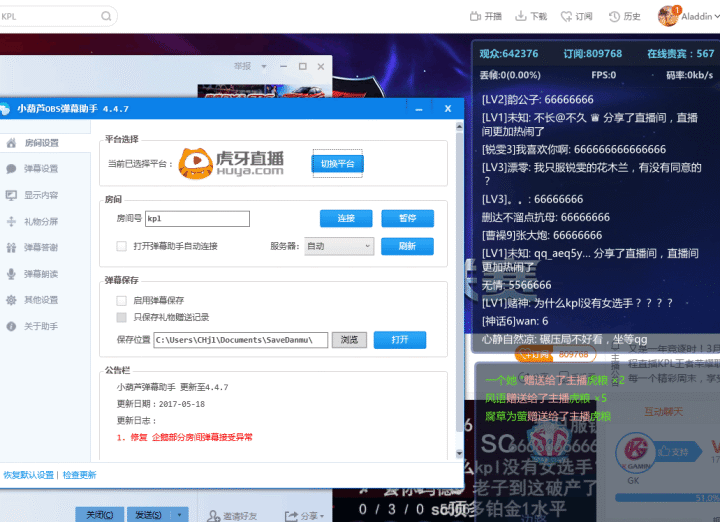The height and width of the screenshot is (522, 720).
Task: Focus the 房间号 input field
Action: tap(197, 219)
